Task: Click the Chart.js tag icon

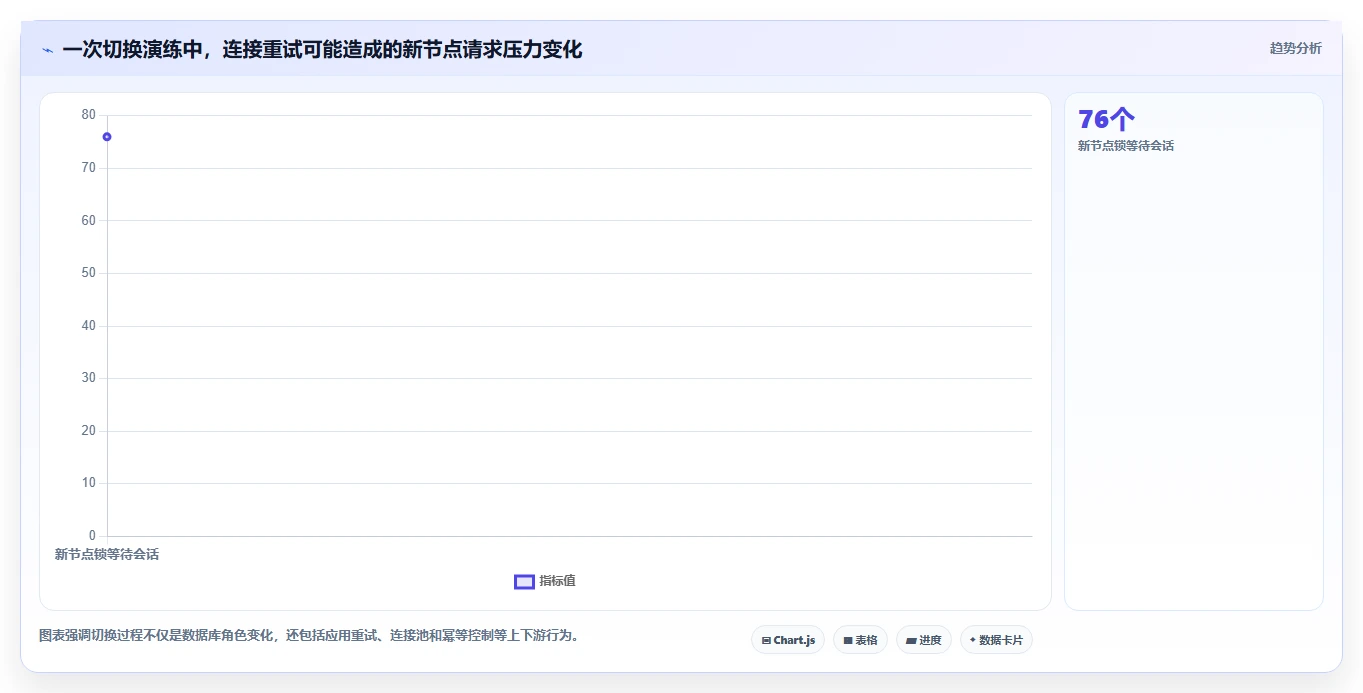Action: (x=766, y=640)
